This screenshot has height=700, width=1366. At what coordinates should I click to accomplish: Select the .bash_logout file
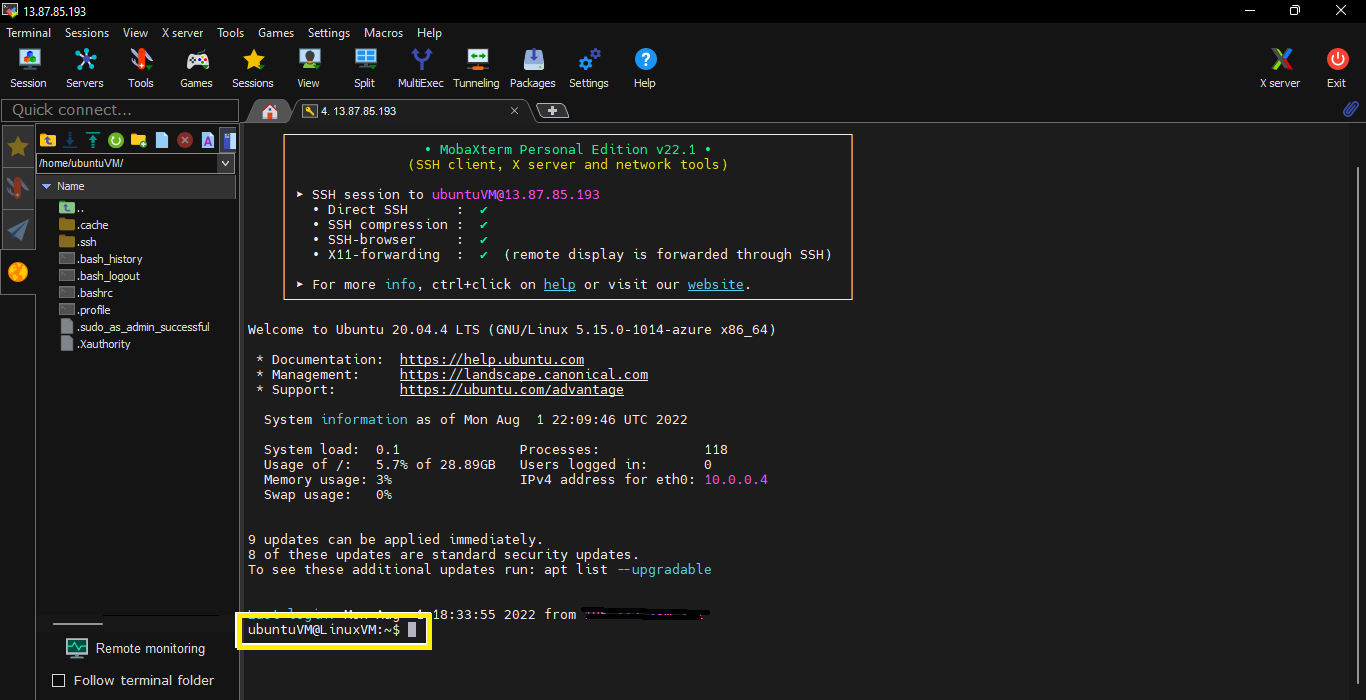point(100,276)
